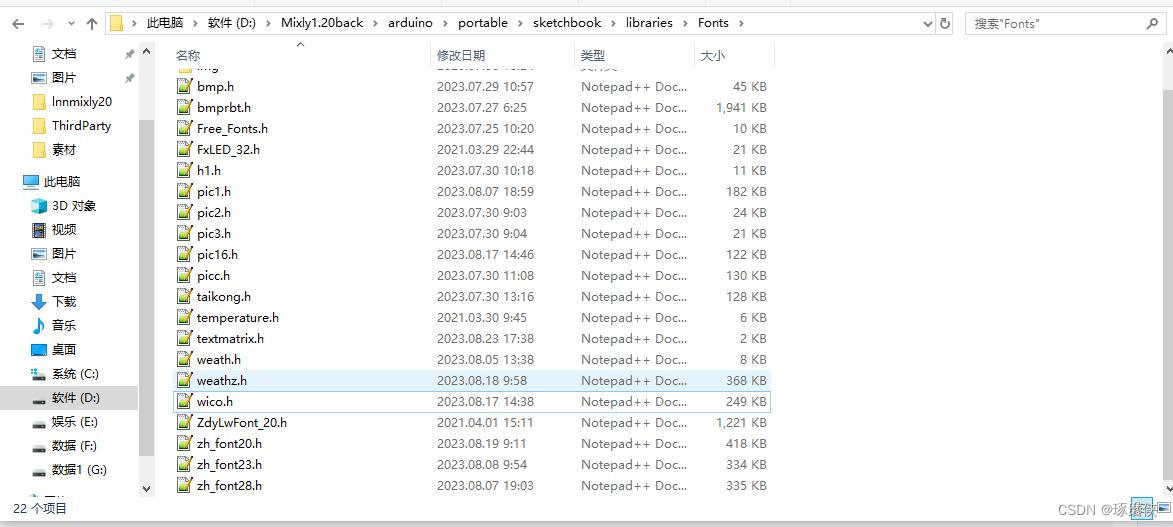Select the h1.h file icon
Image resolution: width=1173 pixels, height=527 pixels.
184,170
